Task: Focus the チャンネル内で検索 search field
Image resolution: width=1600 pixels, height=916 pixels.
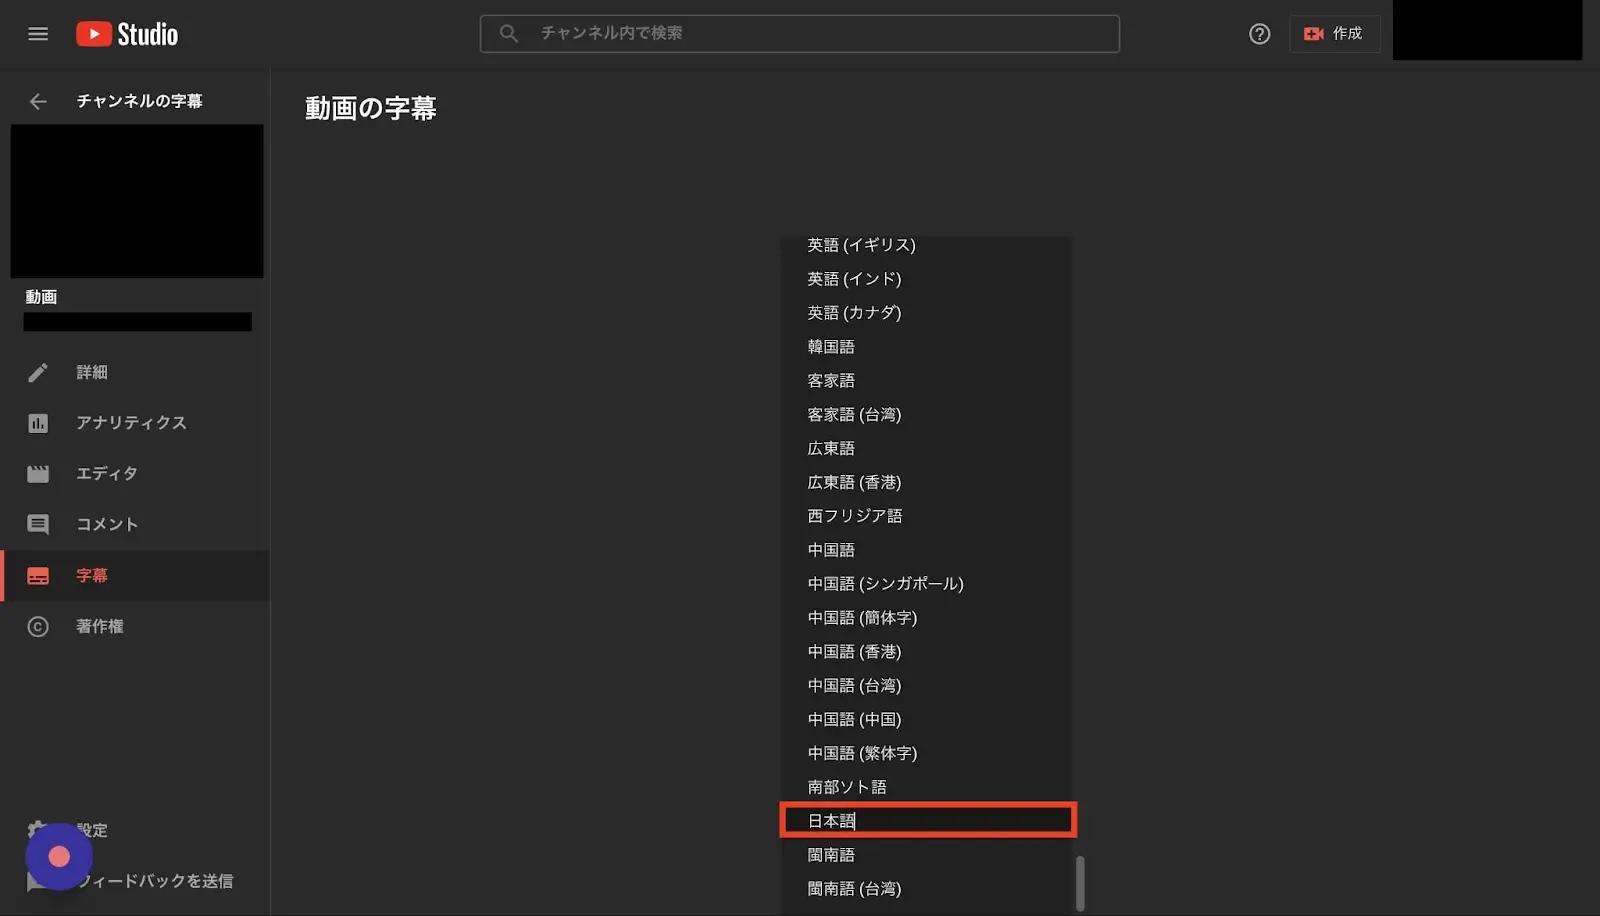Action: (x=799, y=33)
